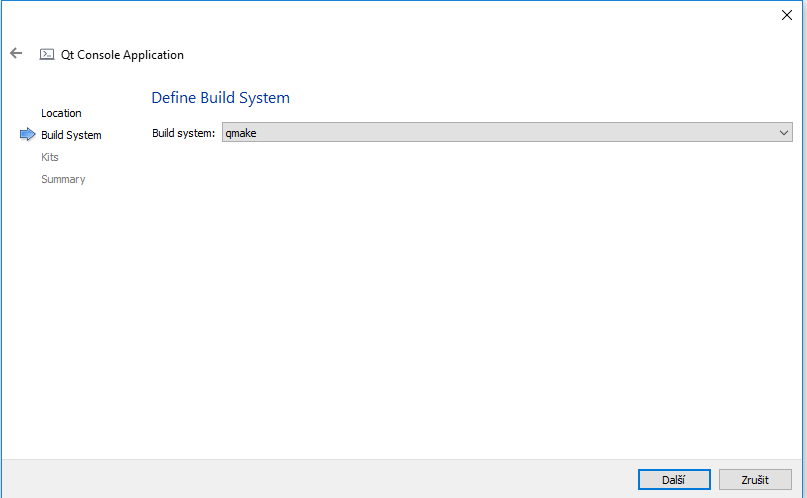Click the Define Build System heading
The image size is (807, 498).
click(220, 98)
